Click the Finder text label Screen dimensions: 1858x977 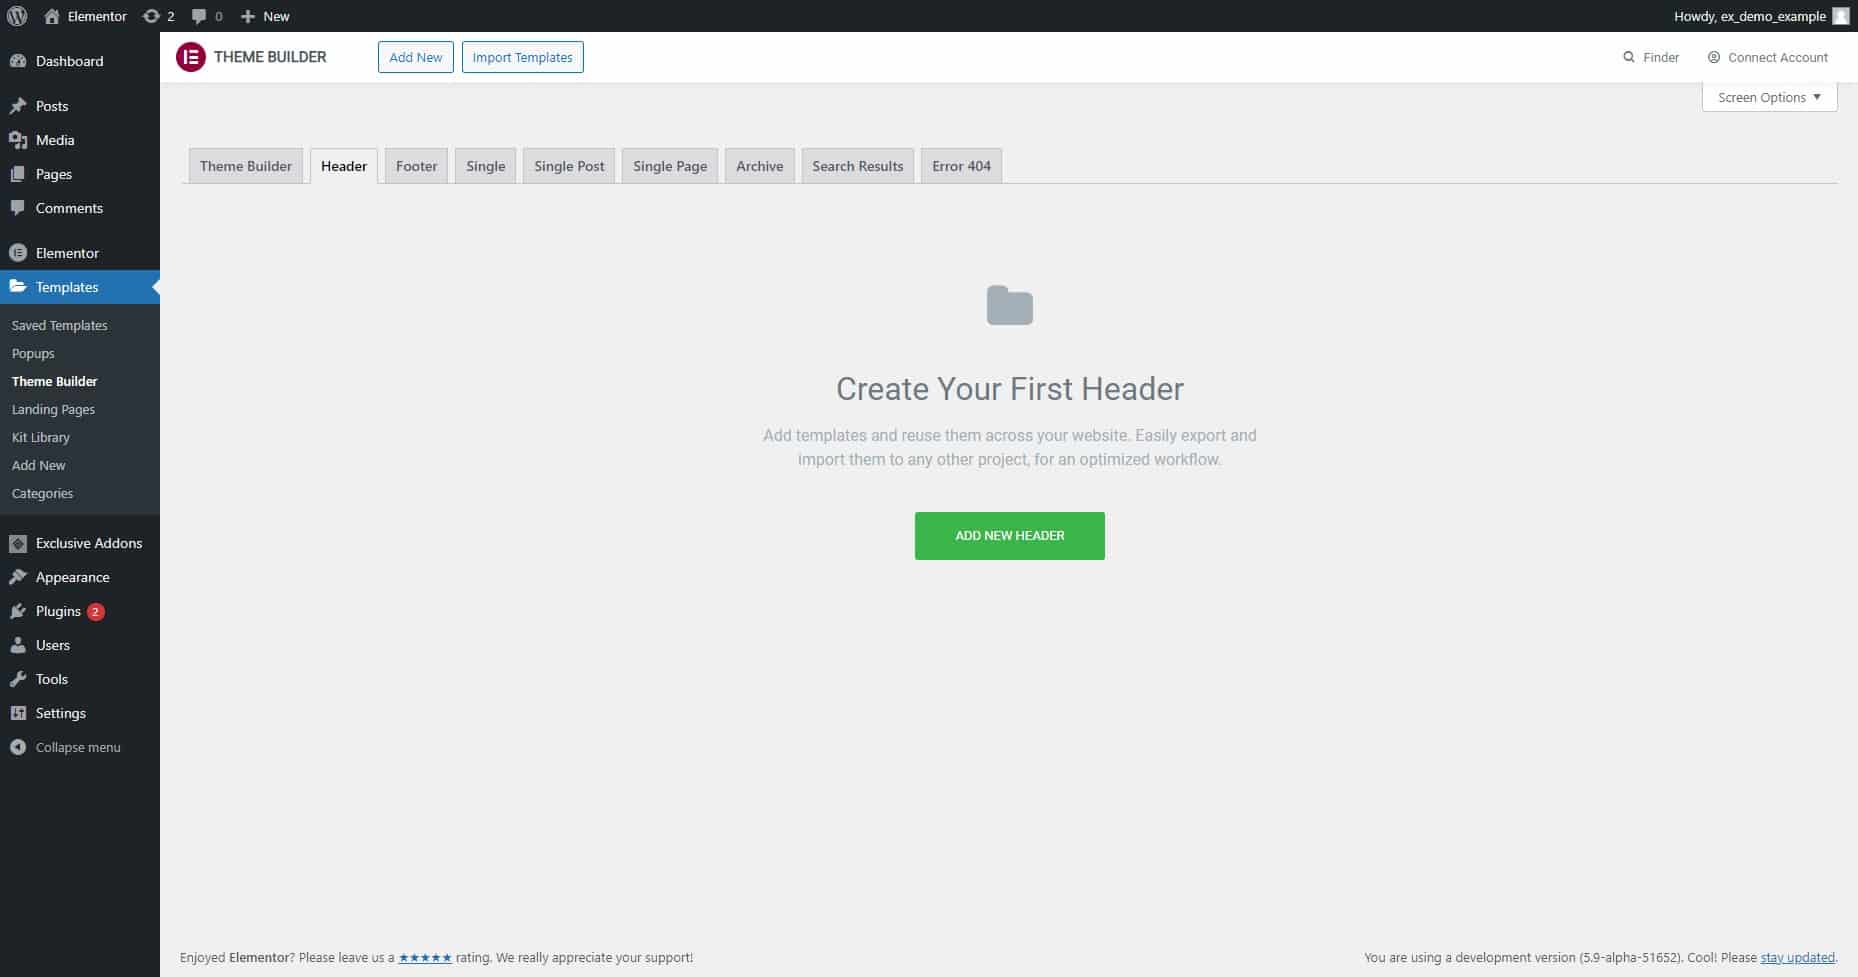pos(1661,57)
